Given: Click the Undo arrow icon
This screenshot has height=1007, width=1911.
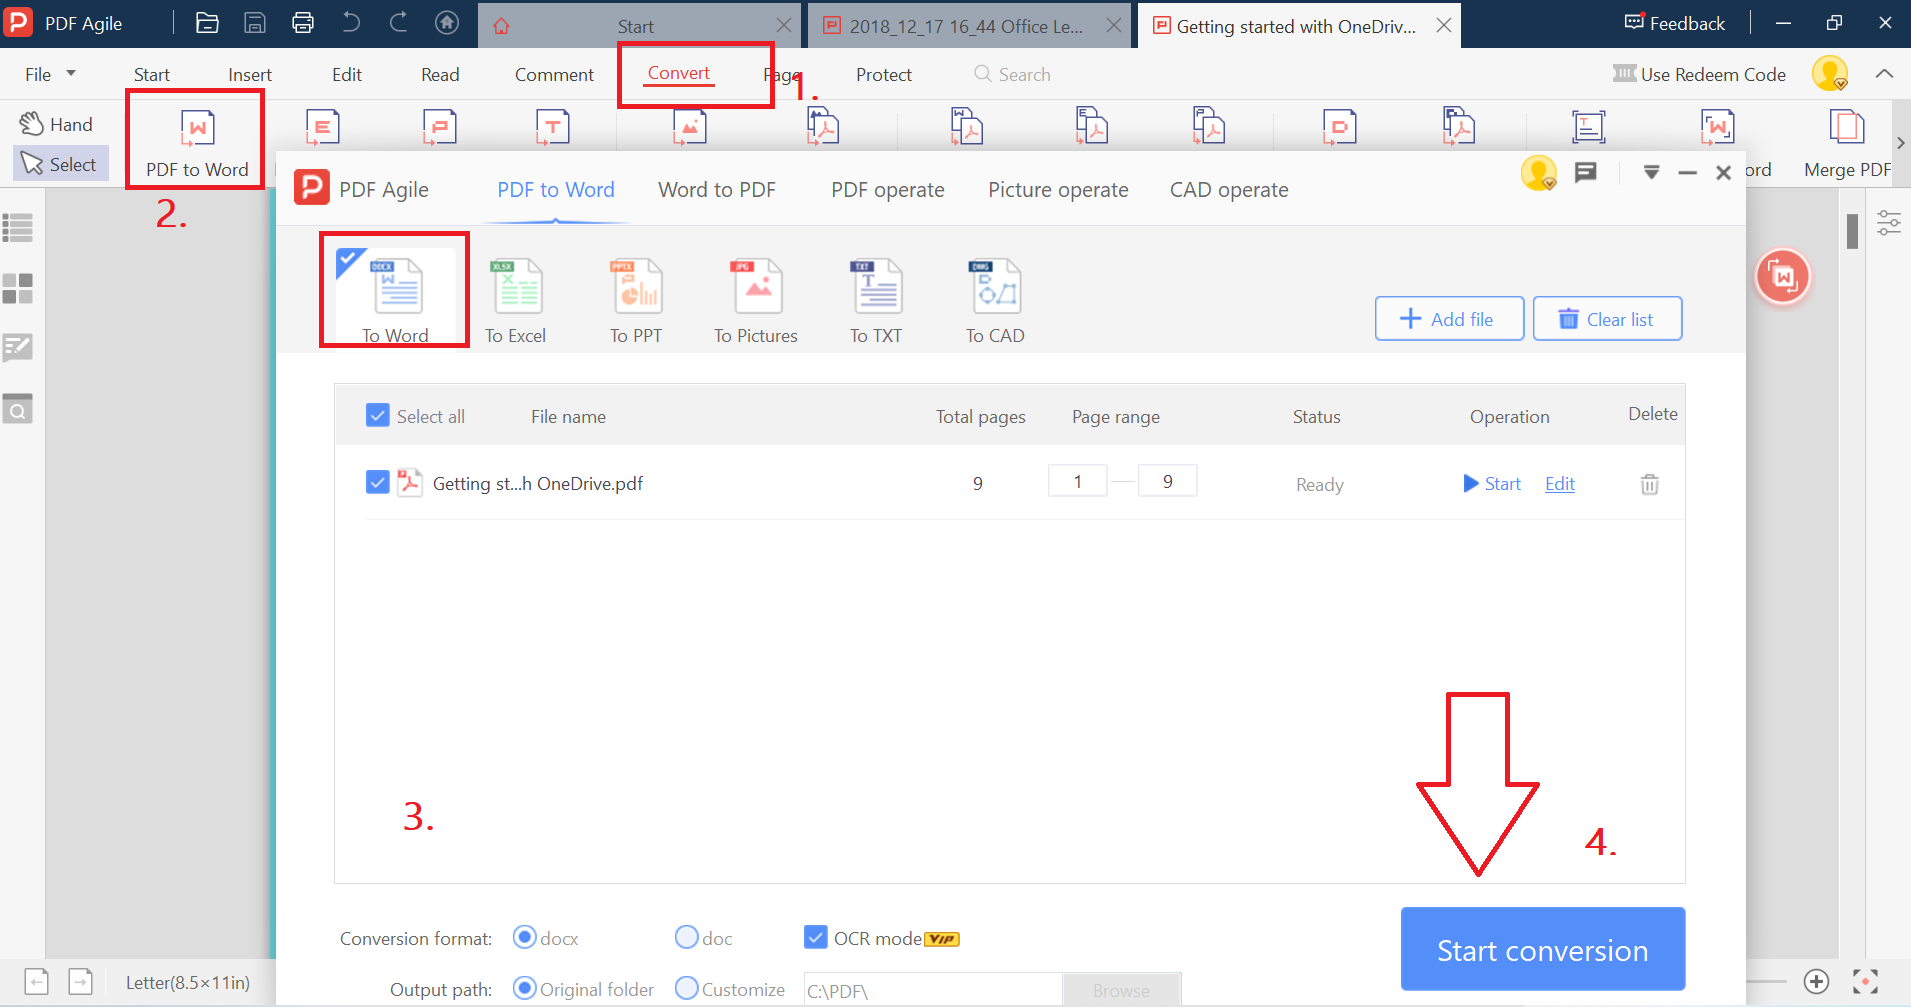Looking at the screenshot, I should [x=351, y=23].
